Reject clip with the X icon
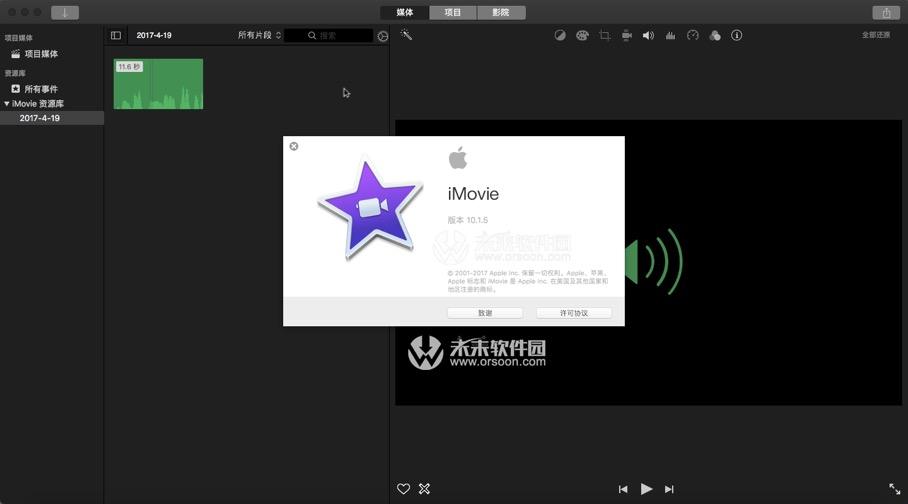Screen dimensions: 908x504 point(424,489)
